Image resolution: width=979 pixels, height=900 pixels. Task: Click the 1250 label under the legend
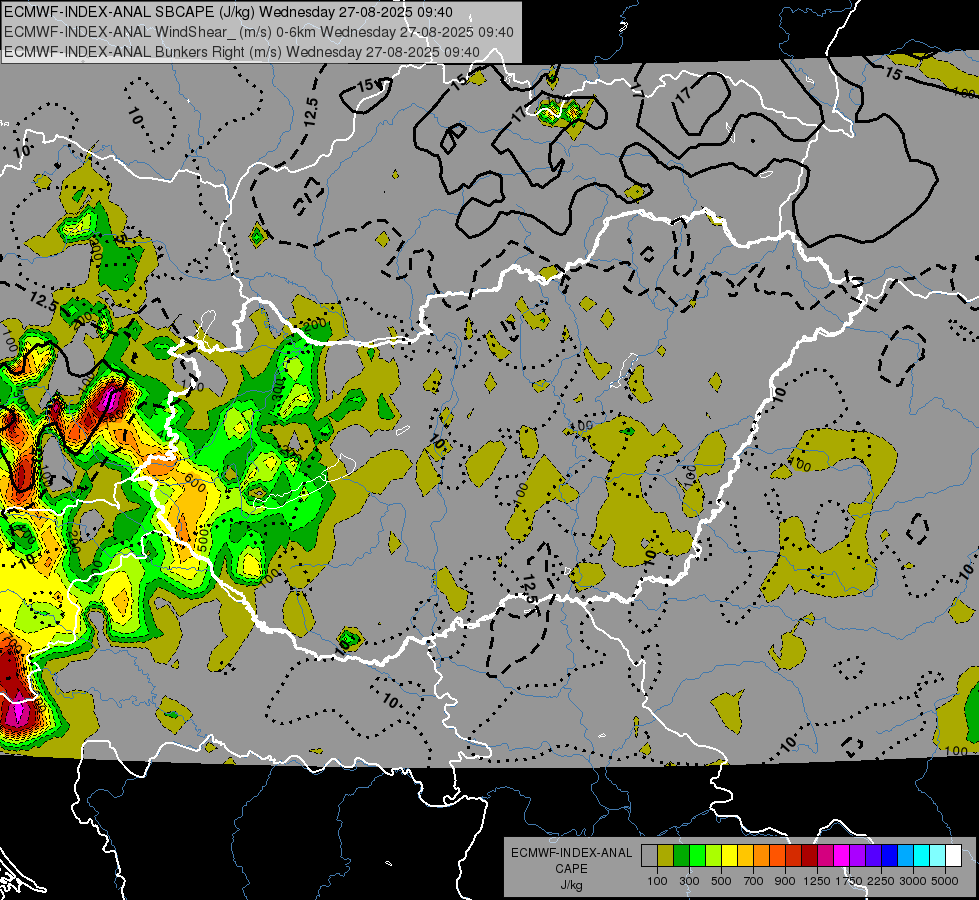(817, 881)
